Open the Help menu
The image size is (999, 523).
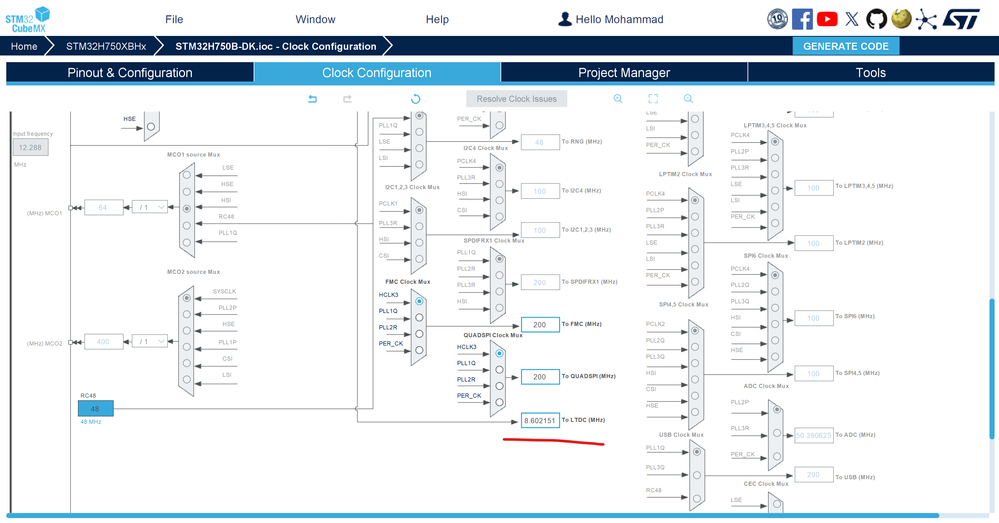pos(437,19)
